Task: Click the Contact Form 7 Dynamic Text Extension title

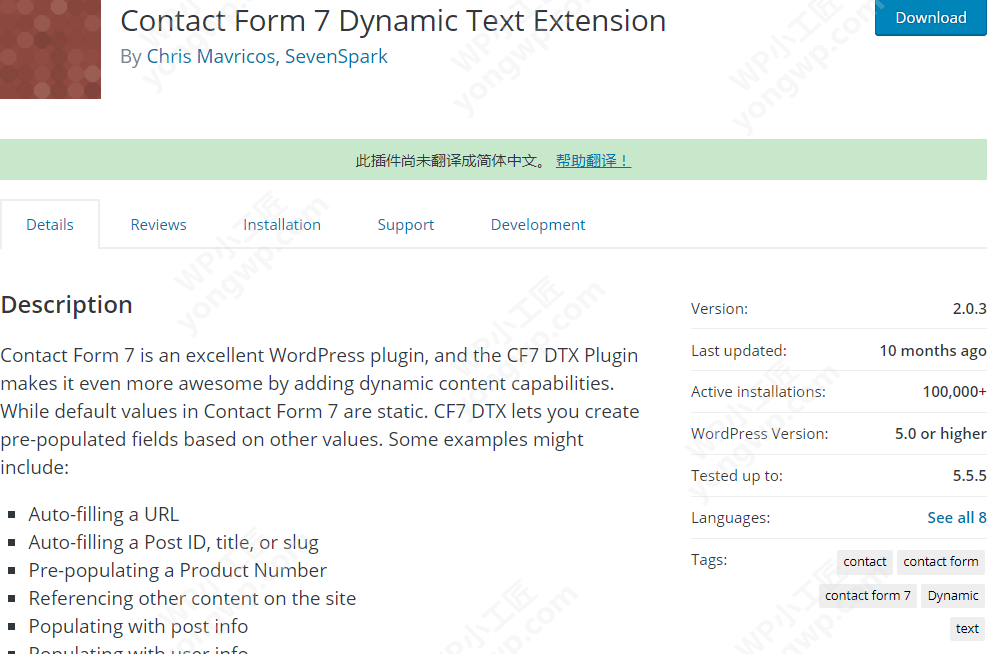Action: tap(393, 21)
